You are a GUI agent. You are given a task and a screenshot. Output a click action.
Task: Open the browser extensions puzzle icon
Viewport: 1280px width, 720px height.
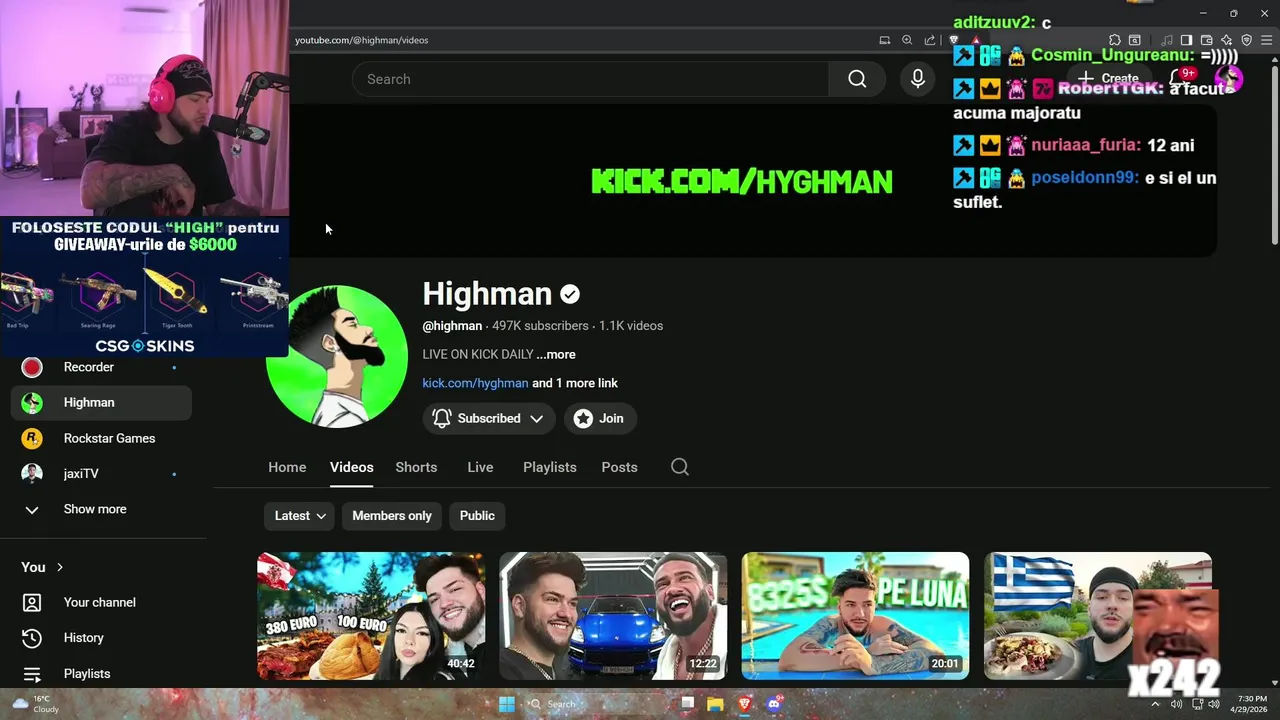(1115, 40)
